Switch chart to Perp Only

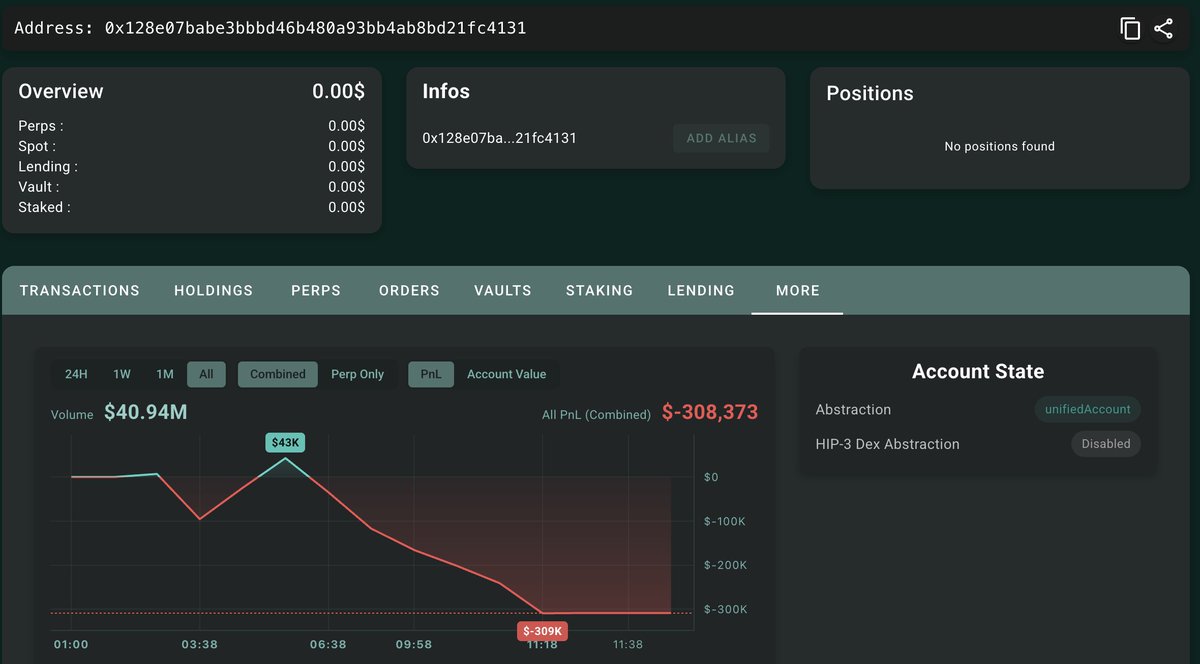358,374
